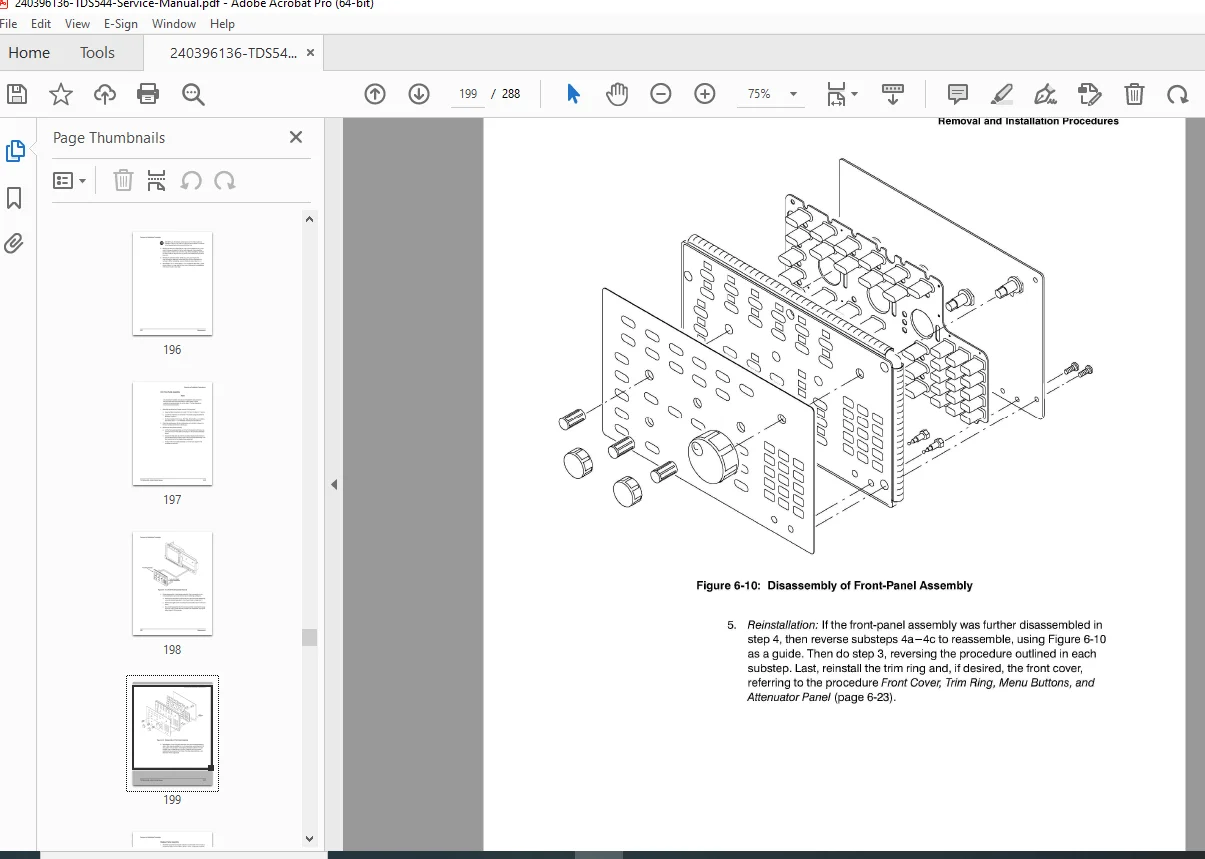
Task: Click the 'Removal and Installation Procedures' page header
Action: pos(1028,122)
